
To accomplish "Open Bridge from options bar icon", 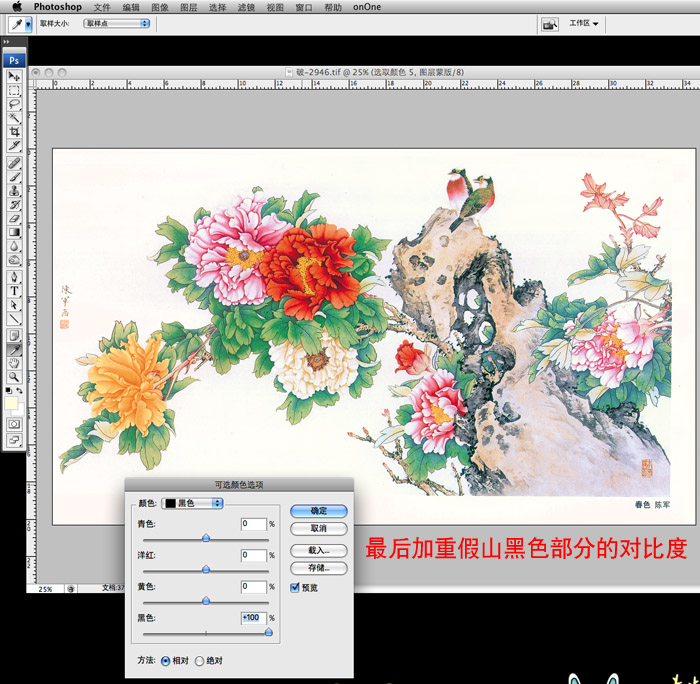I will 550,24.
